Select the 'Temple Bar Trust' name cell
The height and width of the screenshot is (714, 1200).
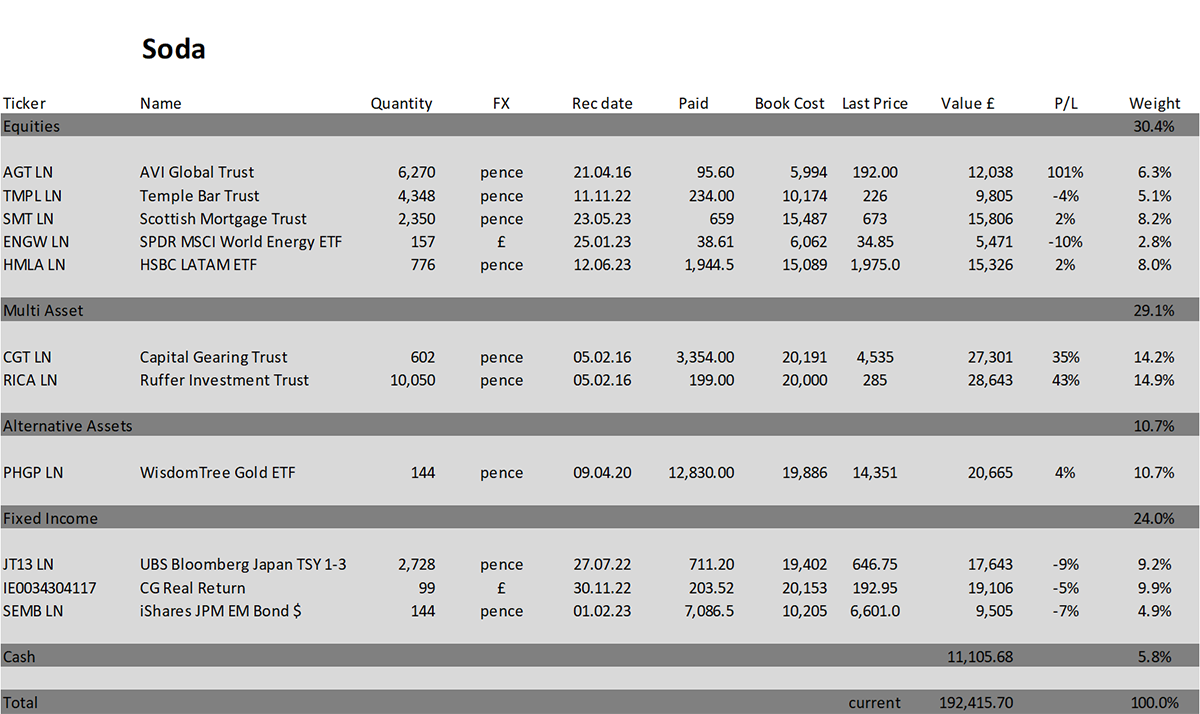tap(200, 196)
